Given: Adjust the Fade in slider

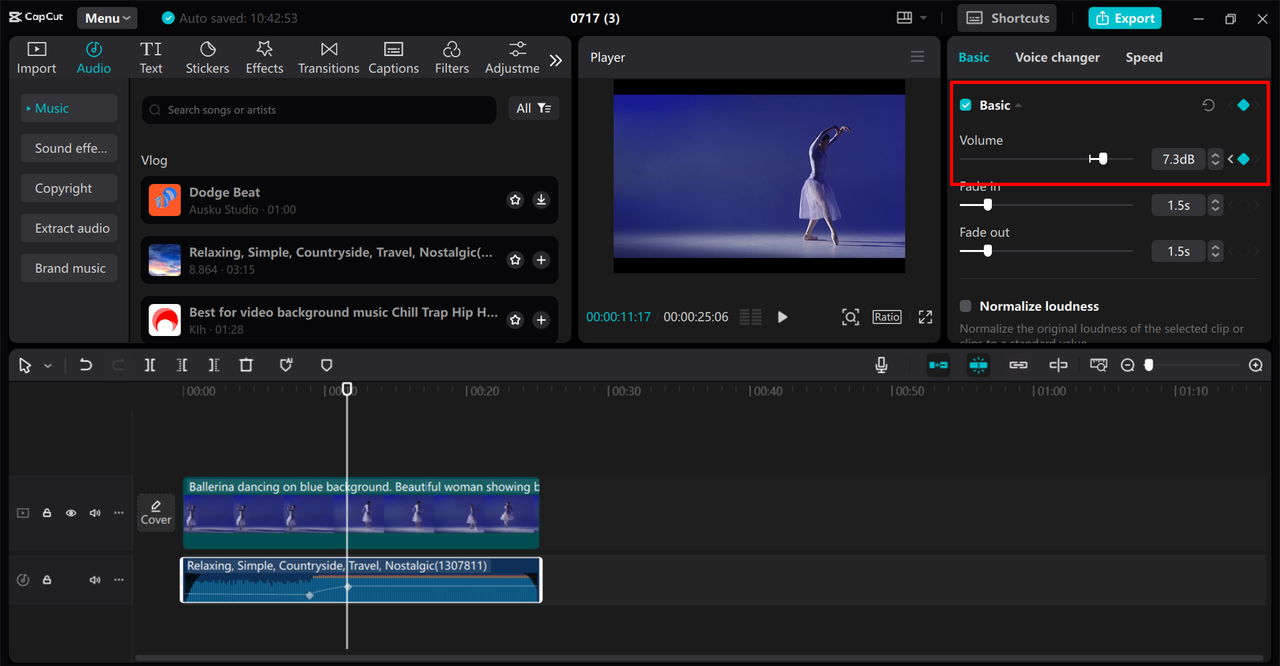Looking at the screenshot, I should click(x=987, y=205).
